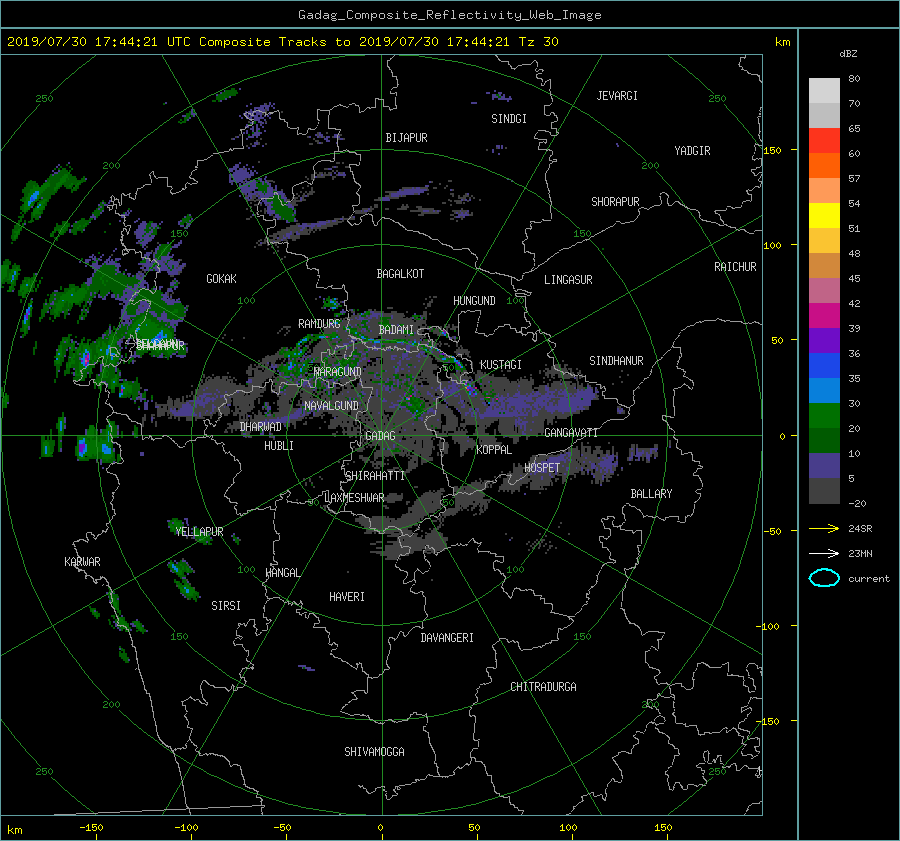
Task: Click the km unit label at bottom left
Action: point(14,830)
